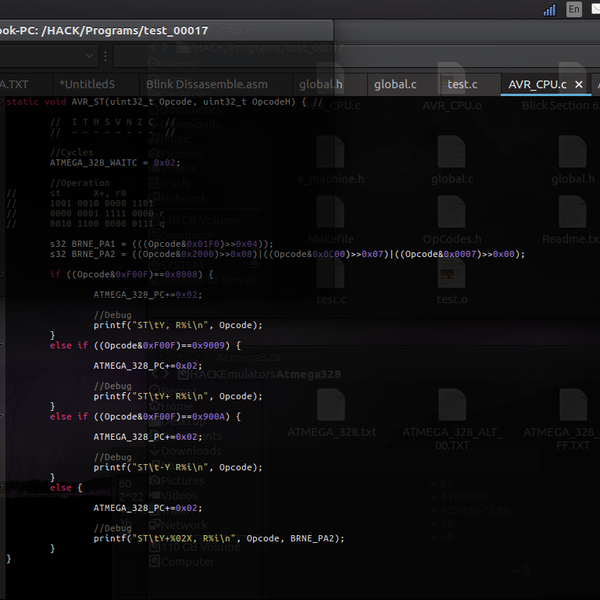
Task: Open Computer in the file manager sidebar
Action: coord(188,562)
